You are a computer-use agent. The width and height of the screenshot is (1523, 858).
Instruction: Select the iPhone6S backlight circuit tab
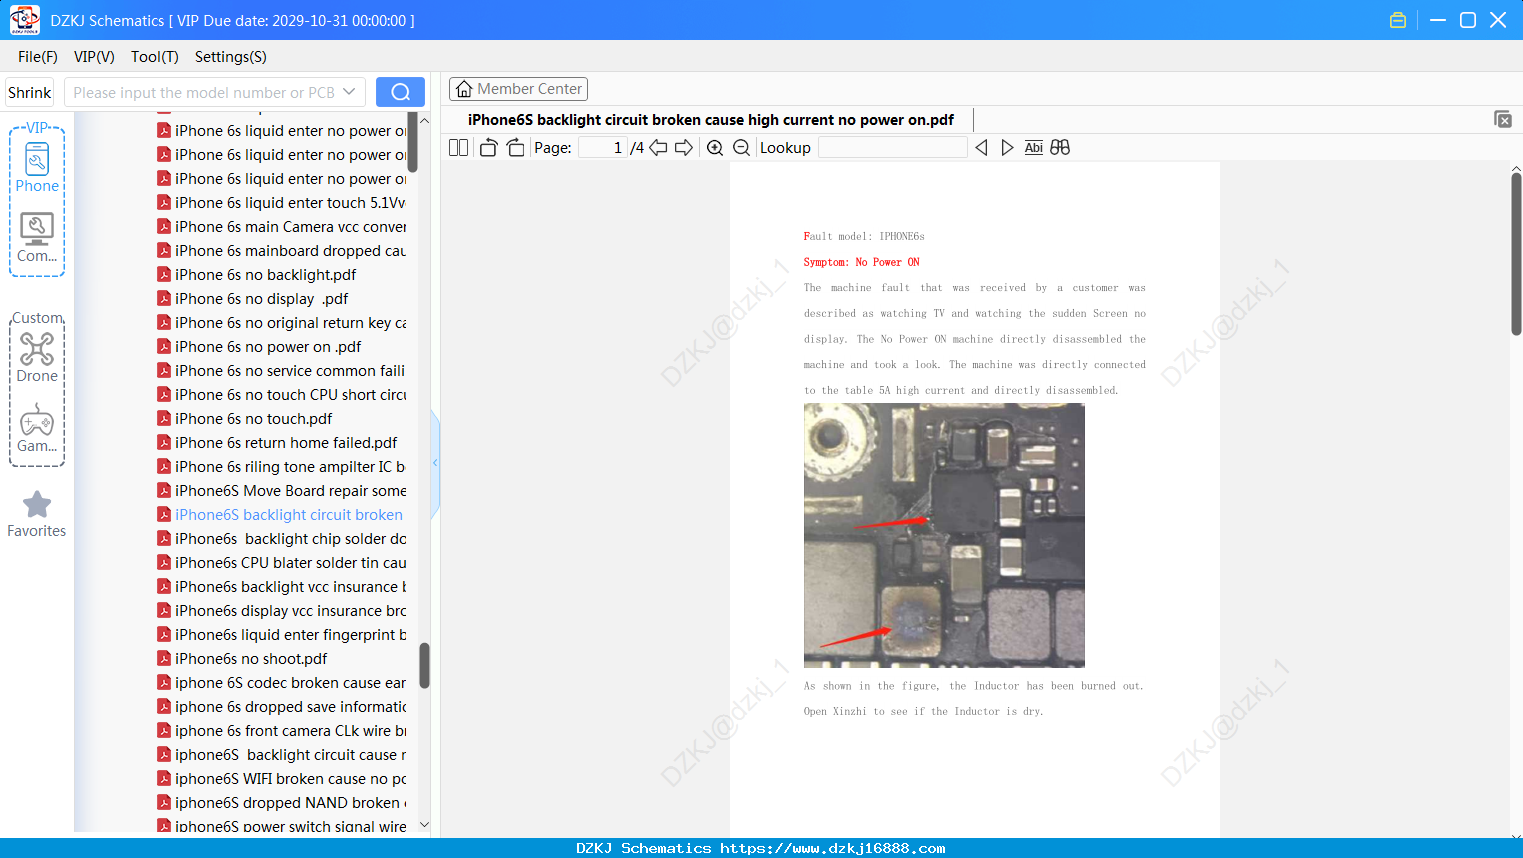[710, 120]
